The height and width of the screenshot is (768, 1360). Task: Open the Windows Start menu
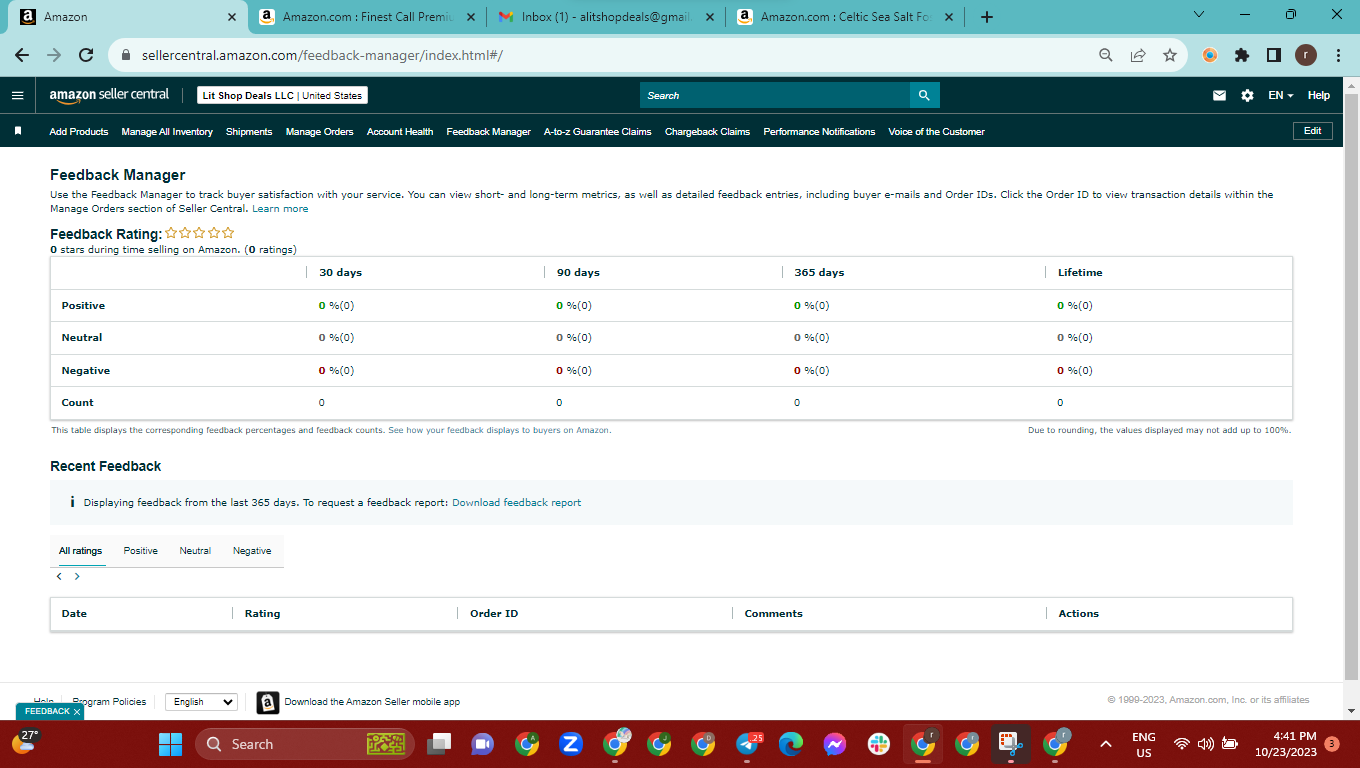pos(171,744)
